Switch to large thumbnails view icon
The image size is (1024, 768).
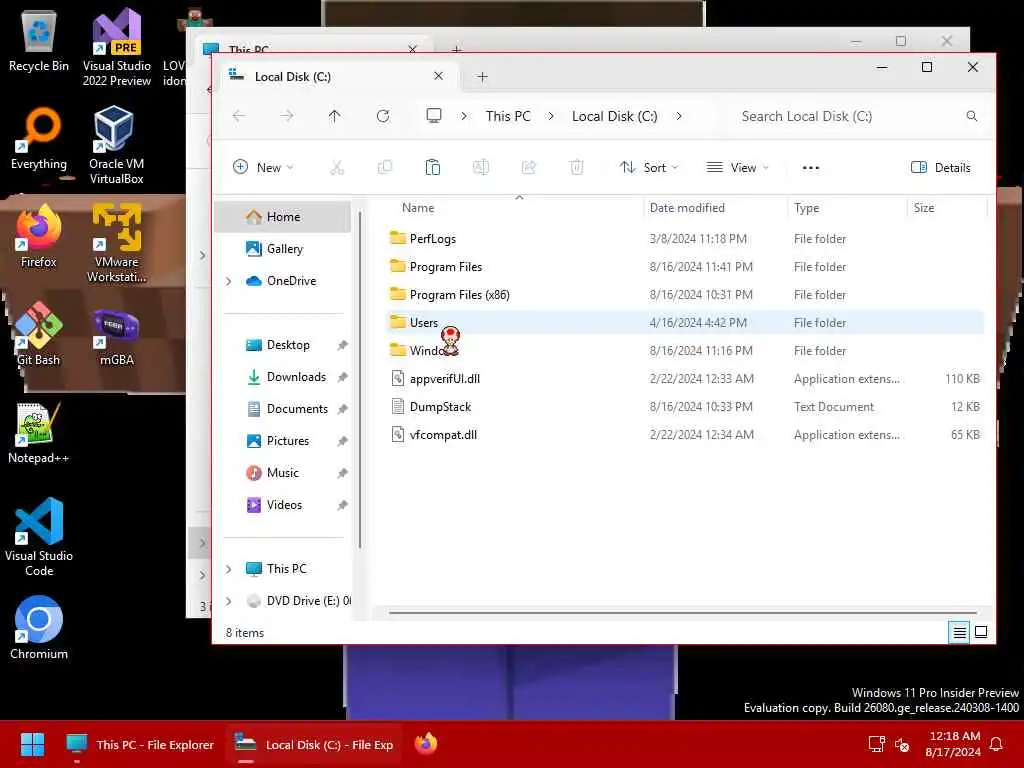[981, 632]
